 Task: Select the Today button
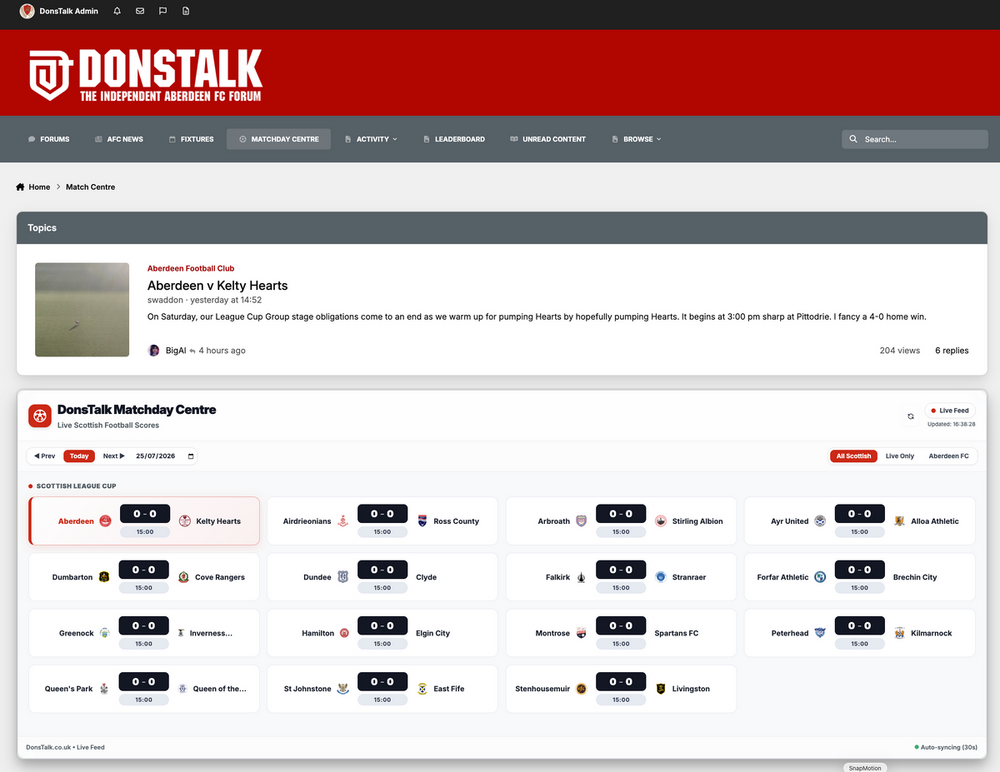pos(79,456)
